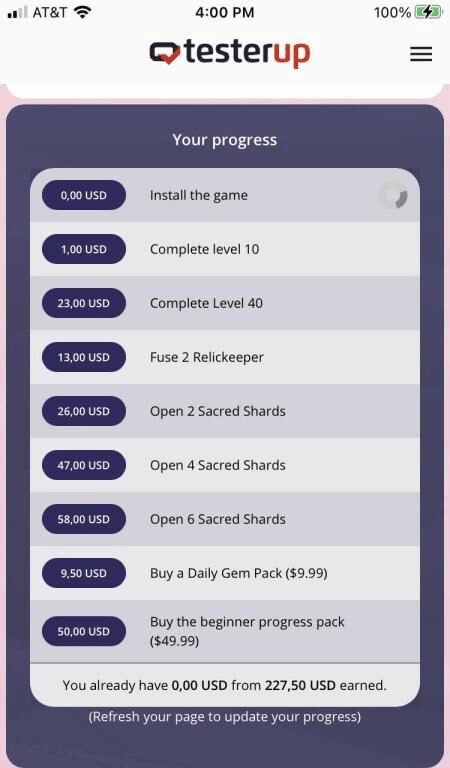Image resolution: width=450 pixels, height=768 pixels.
Task: Choose the 13,00 USD badge
Action: 84,357
